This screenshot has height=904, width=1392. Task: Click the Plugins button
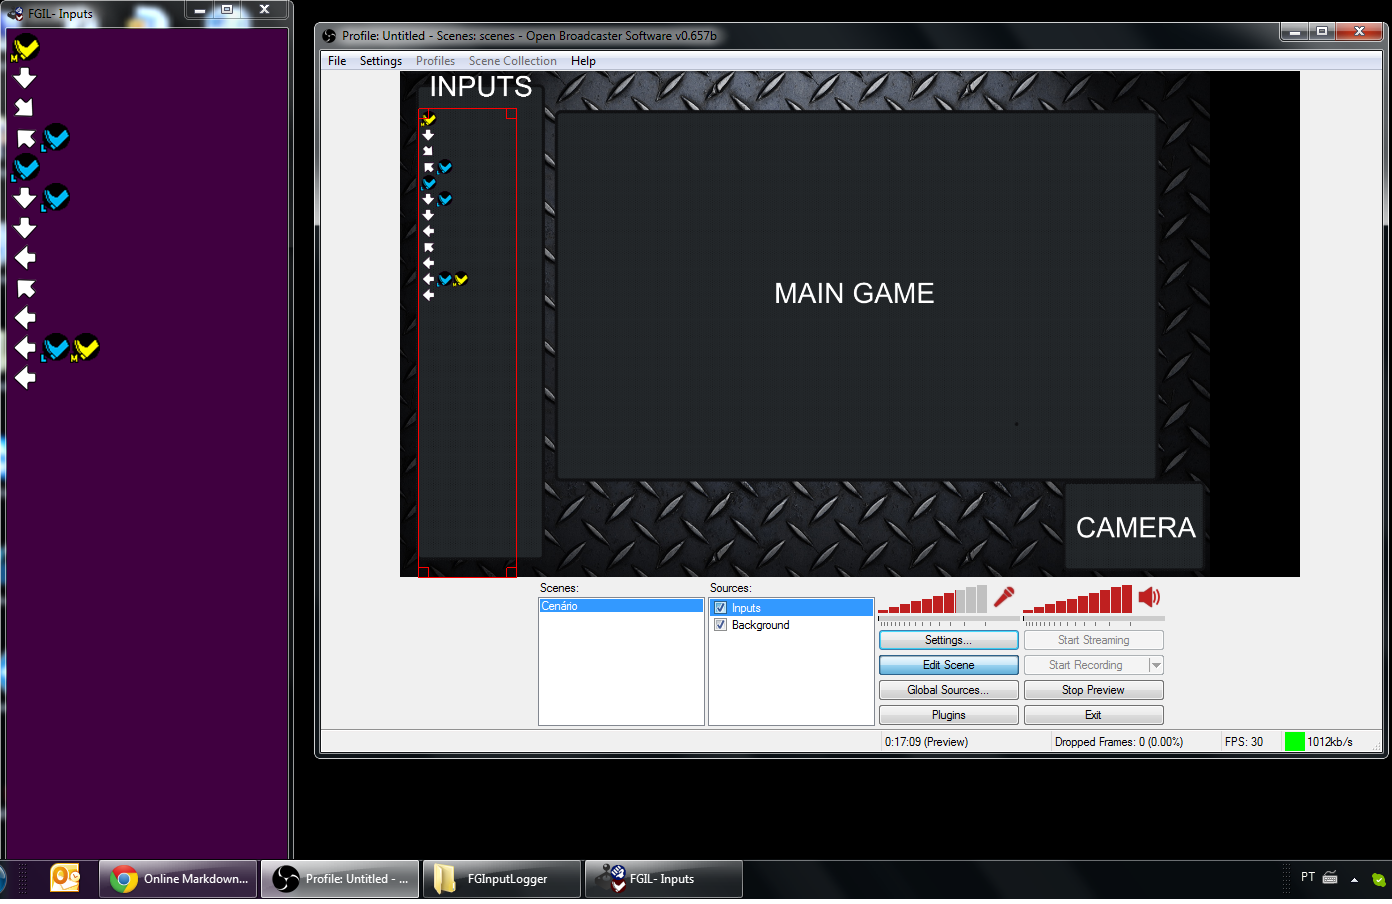(948, 715)
